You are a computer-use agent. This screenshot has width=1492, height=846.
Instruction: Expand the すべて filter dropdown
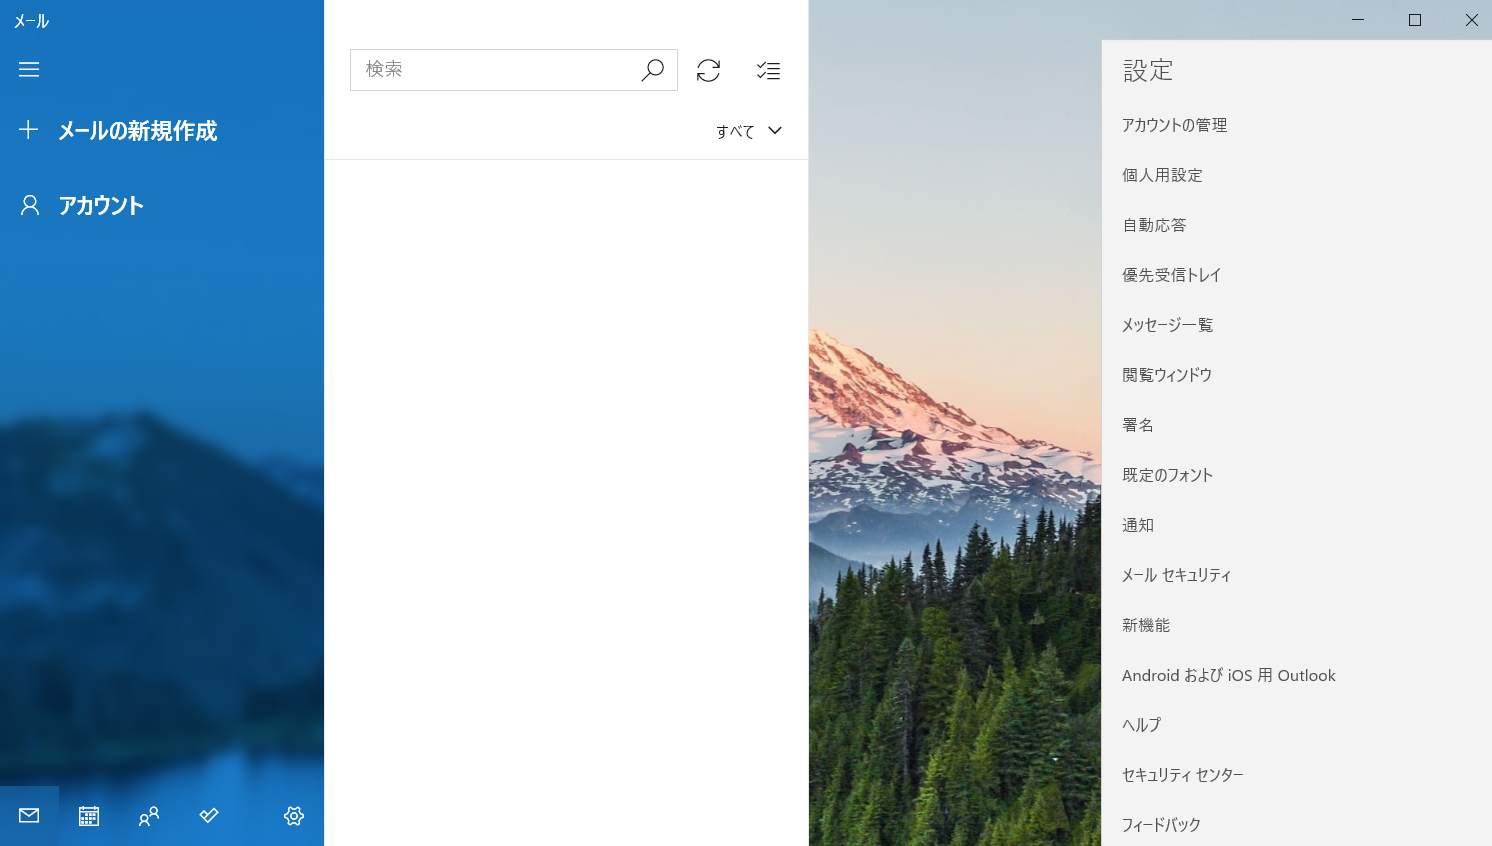(x=749, y=131)
